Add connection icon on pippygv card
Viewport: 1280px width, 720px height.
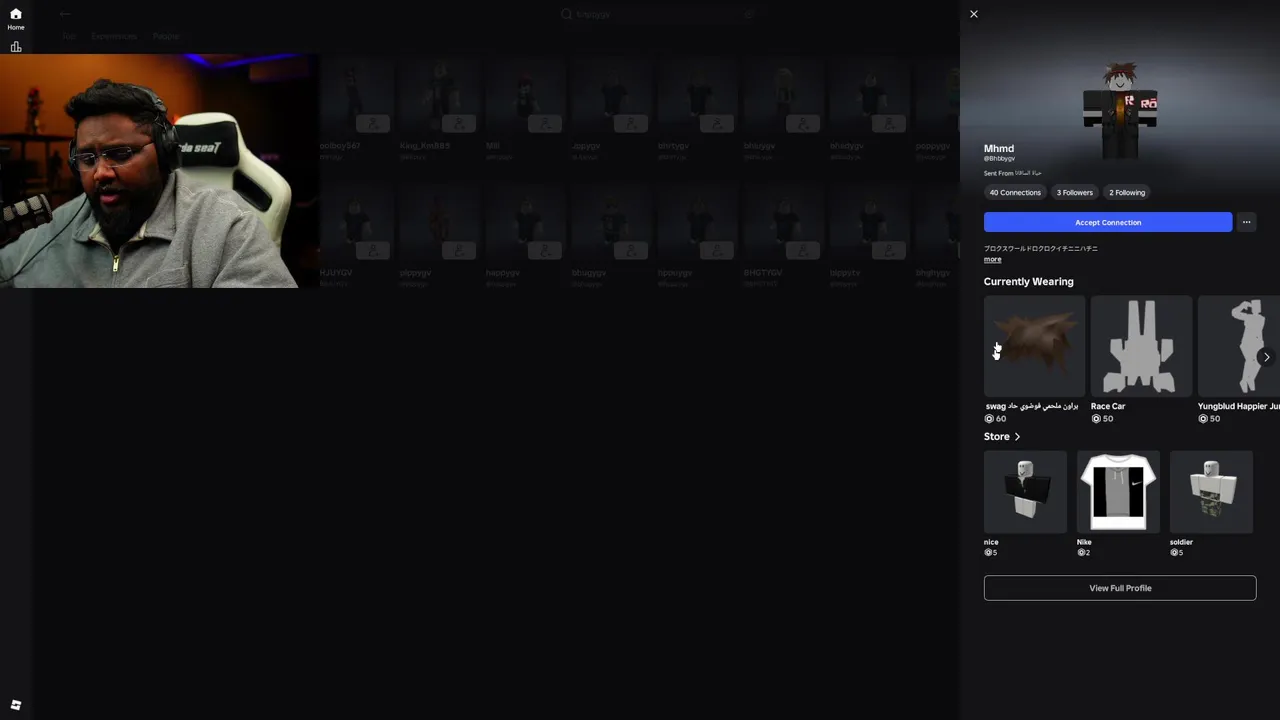coord(459,251)
